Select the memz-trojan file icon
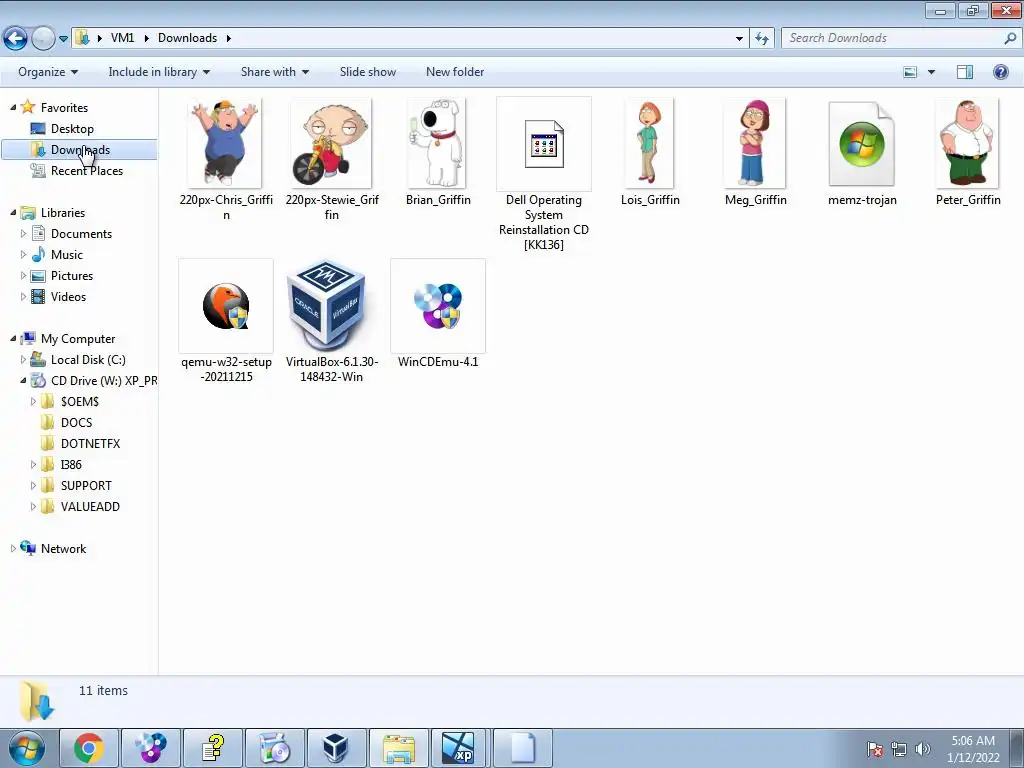The height and width of the screenshot is (768, 1024). pos(861,144)
